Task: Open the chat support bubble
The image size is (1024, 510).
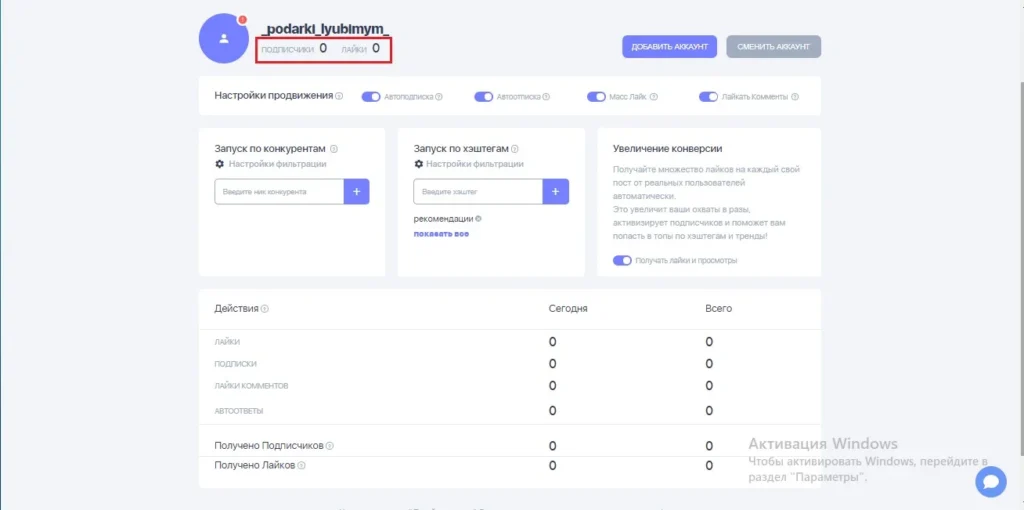Action: (991, 482)
